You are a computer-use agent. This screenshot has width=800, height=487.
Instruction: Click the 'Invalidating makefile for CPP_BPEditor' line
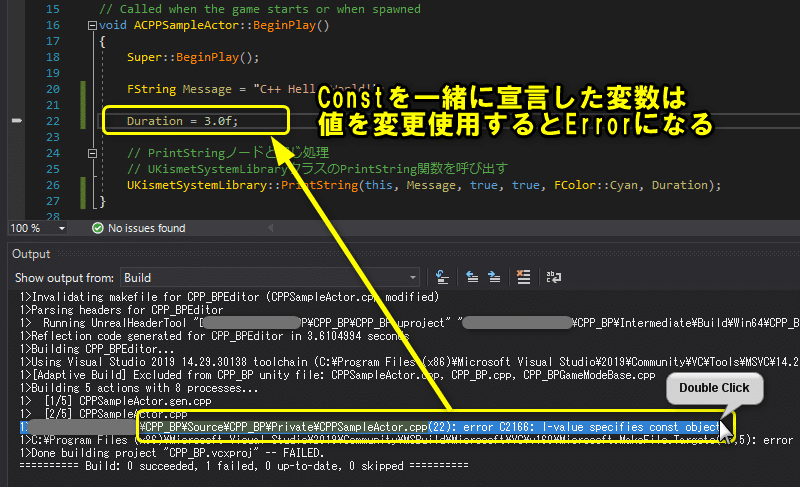pyautogui.click(x=229, y=297)
